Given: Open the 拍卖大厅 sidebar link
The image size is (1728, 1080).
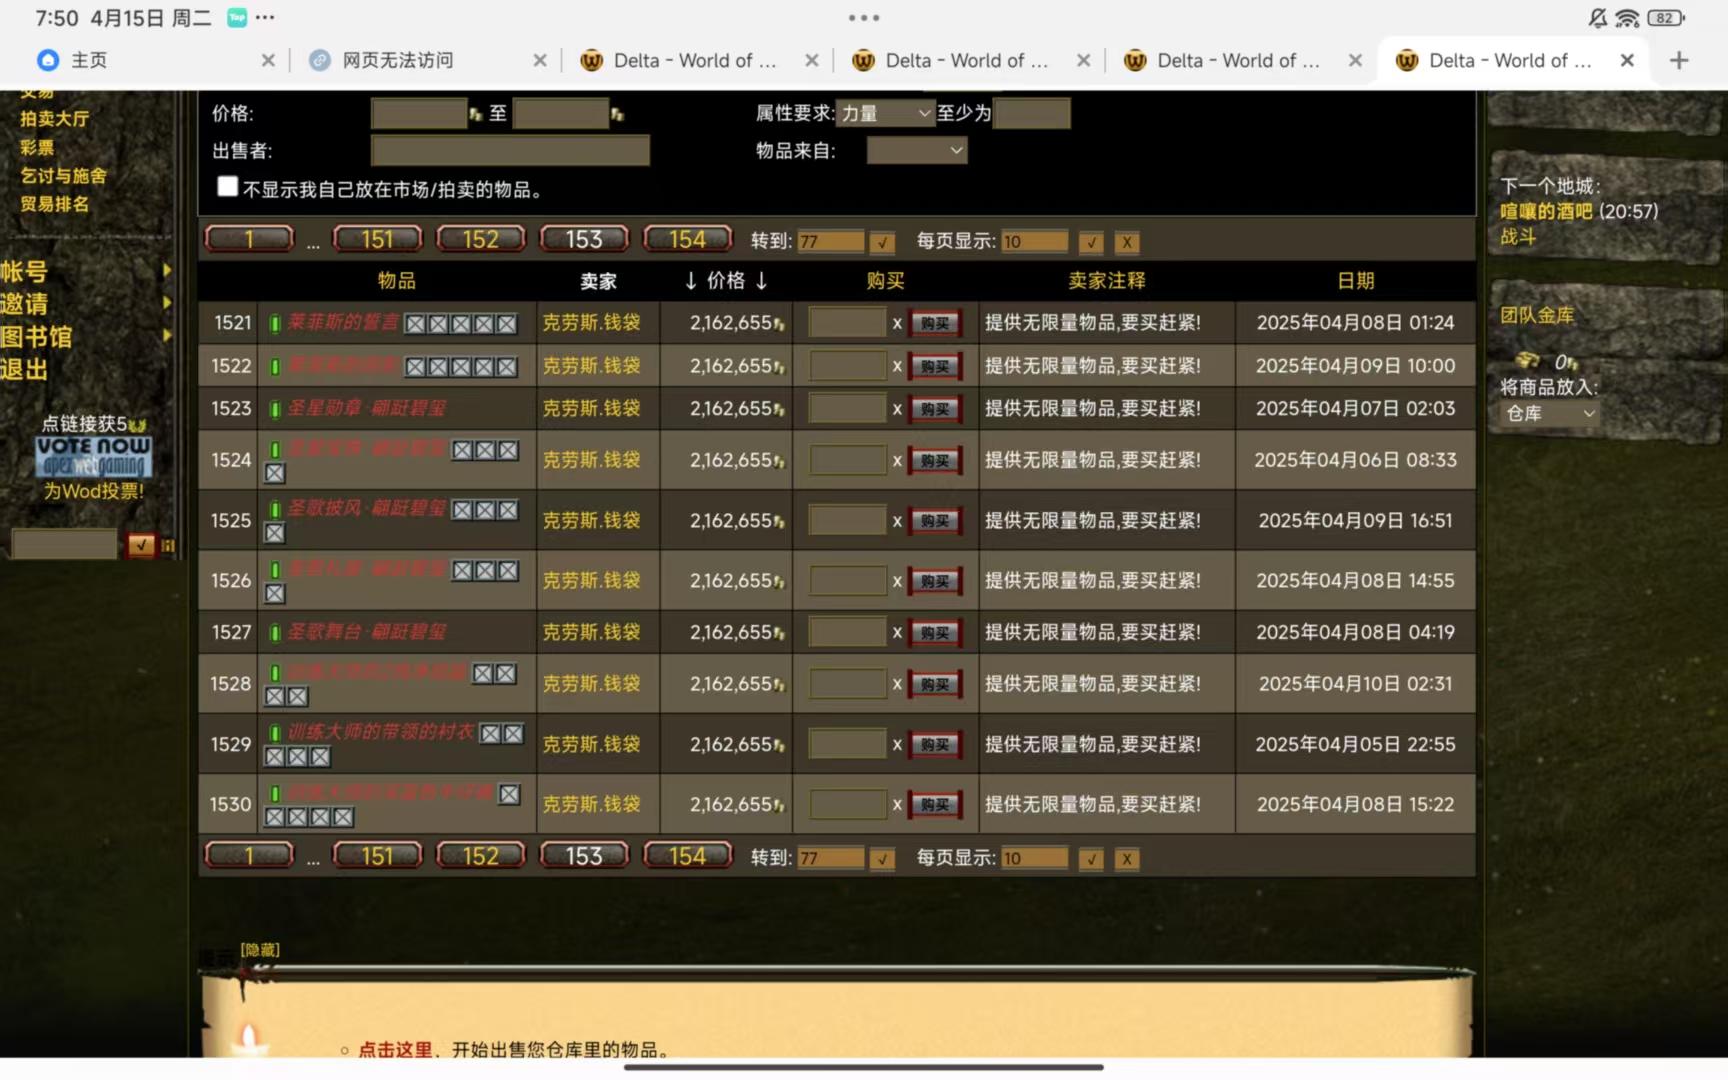Looking at the screenshot, I should tap(55, 119).
